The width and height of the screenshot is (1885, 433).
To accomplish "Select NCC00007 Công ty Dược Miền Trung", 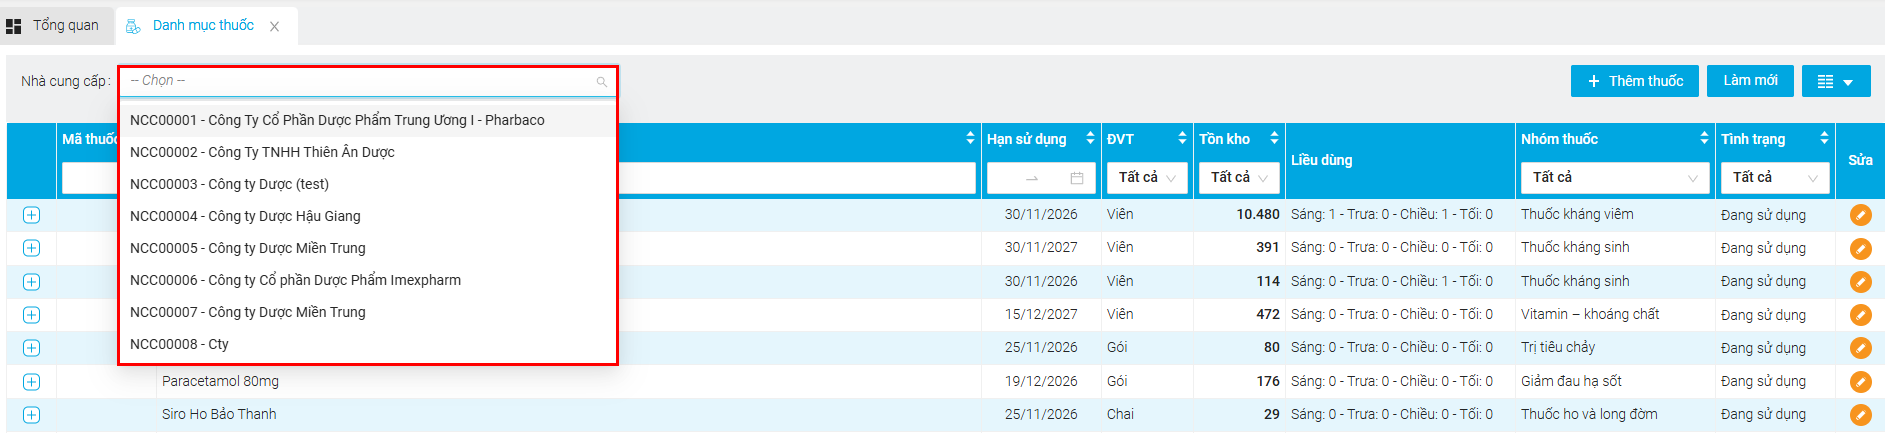I will coord(367,312).
